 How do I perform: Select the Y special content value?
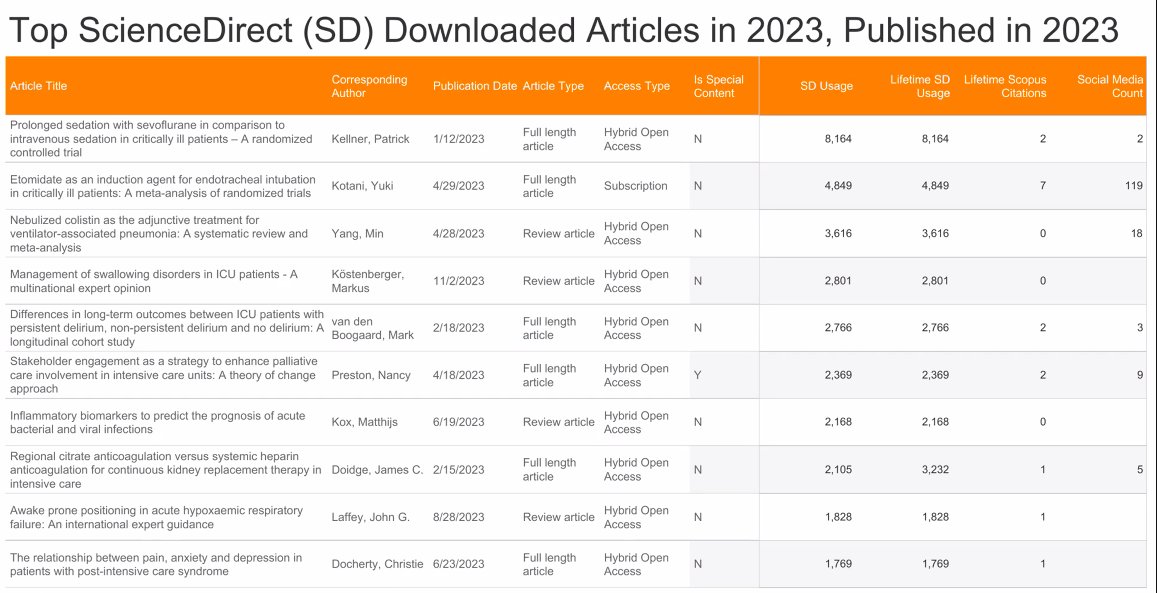tap(698, 375)
